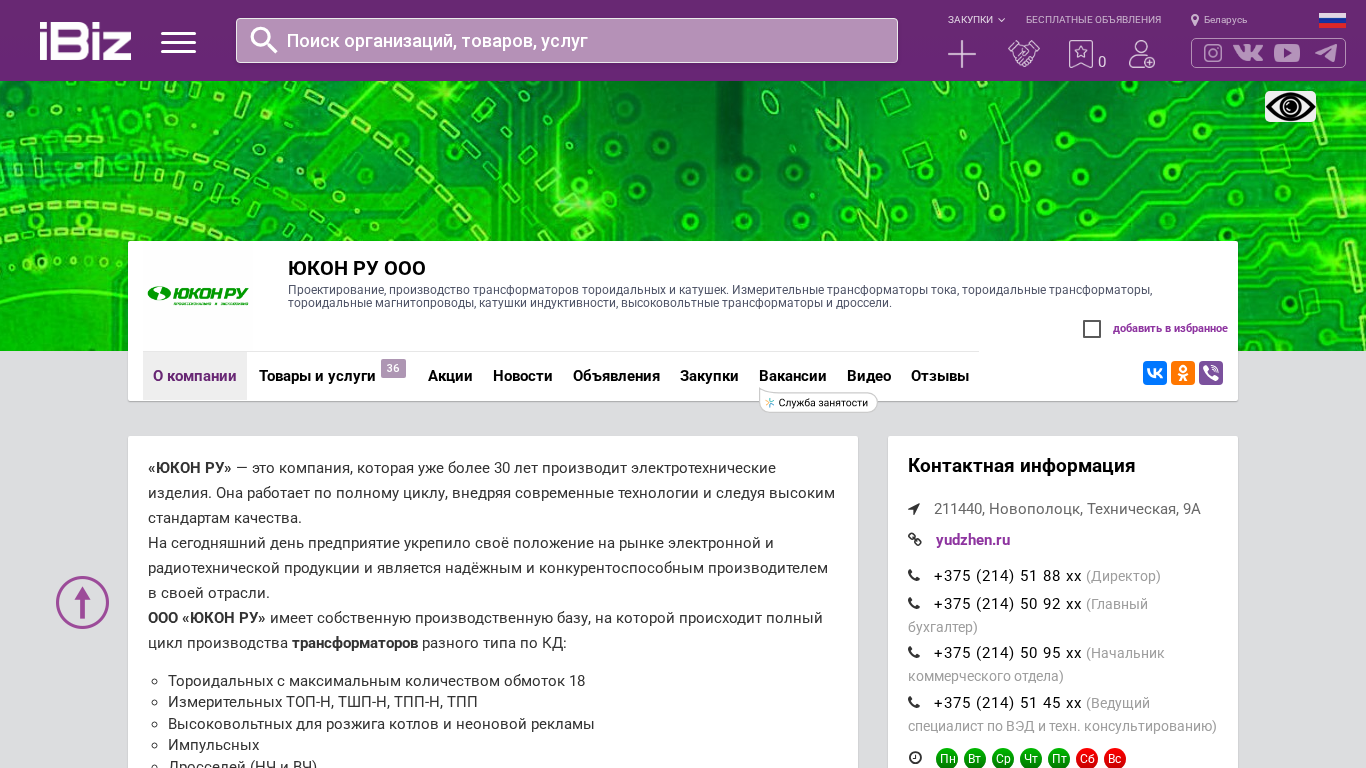Image resolution: width=1366 pixels, height=768 pixels.
Task: Click address 211440, Новополоцк, Техническая, 9А
Action: pos(1067,509)
